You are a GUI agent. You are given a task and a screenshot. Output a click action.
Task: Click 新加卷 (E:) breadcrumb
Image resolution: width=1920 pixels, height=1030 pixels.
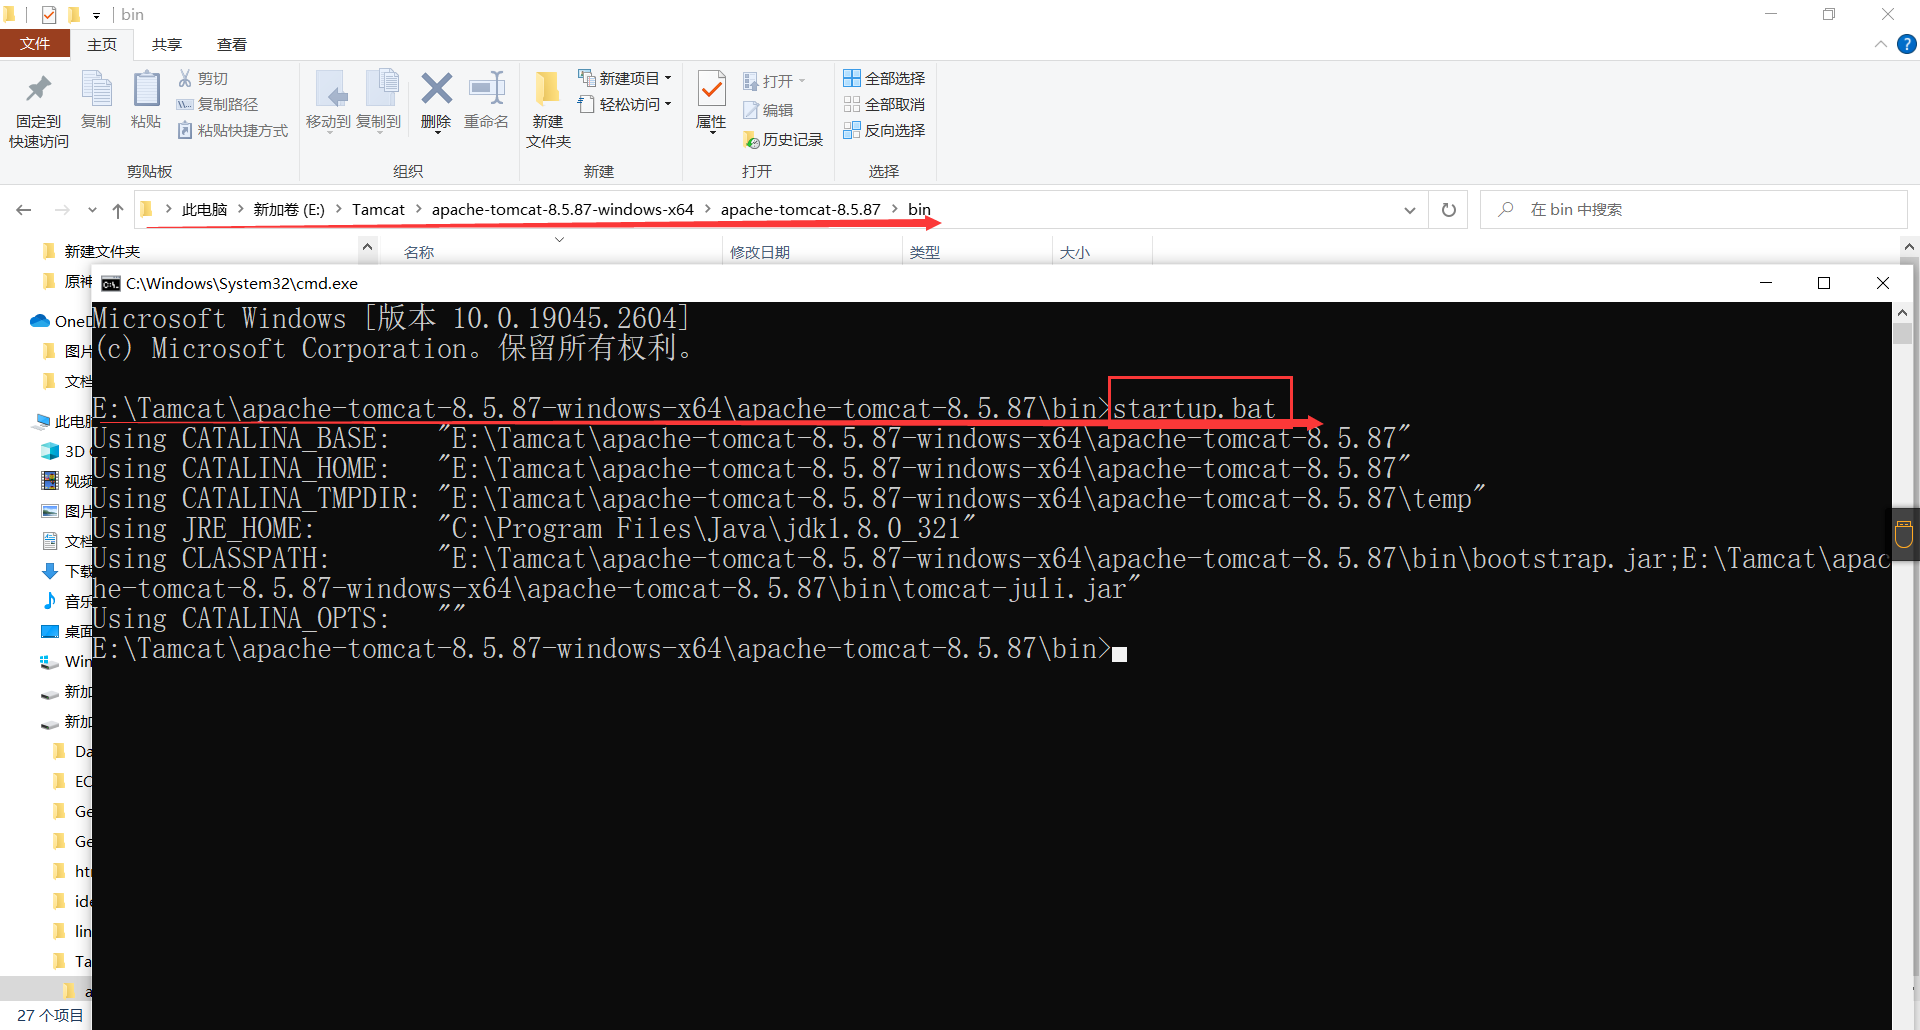[x=289, y=209]
